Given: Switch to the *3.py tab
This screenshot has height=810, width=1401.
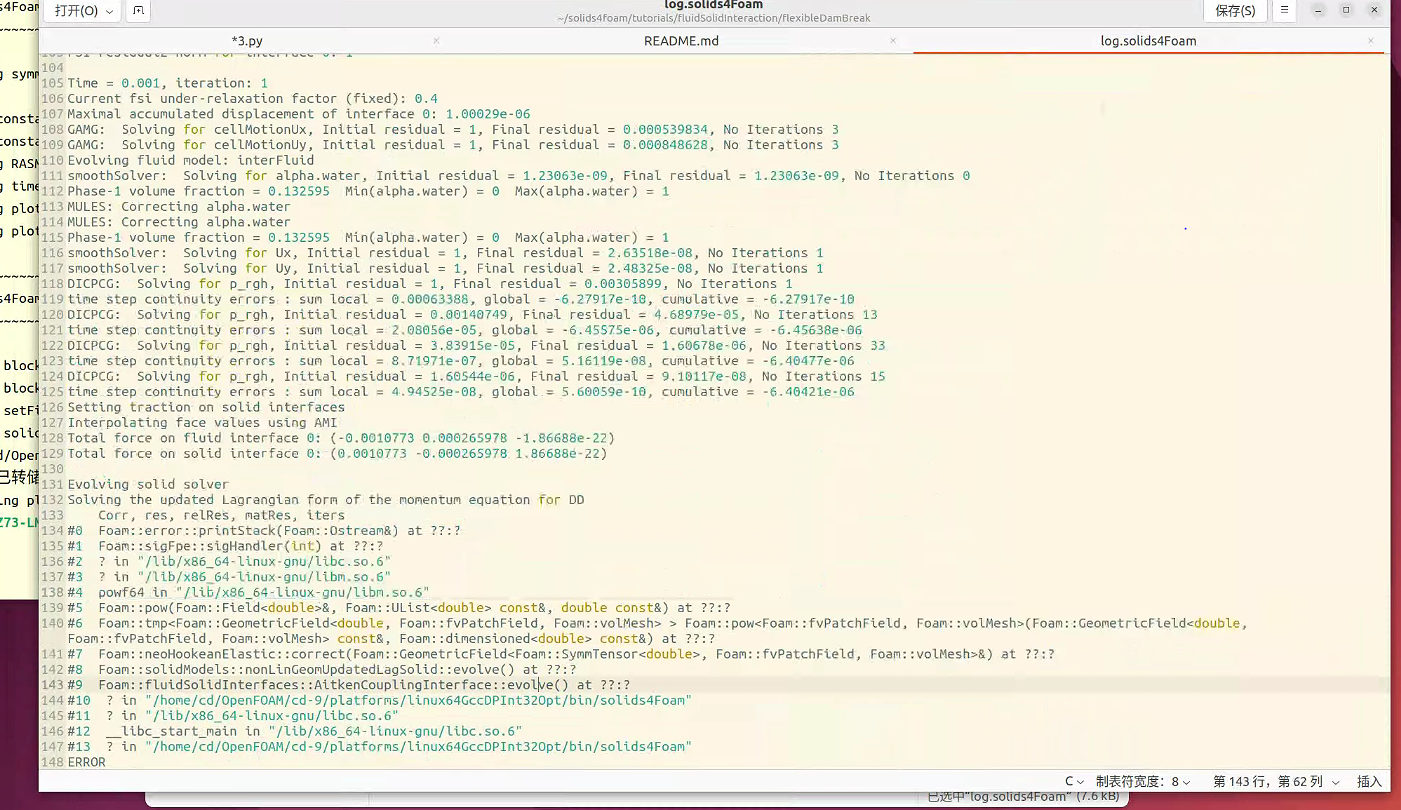Looking at the screenshot, I should (x=247, y=41).
